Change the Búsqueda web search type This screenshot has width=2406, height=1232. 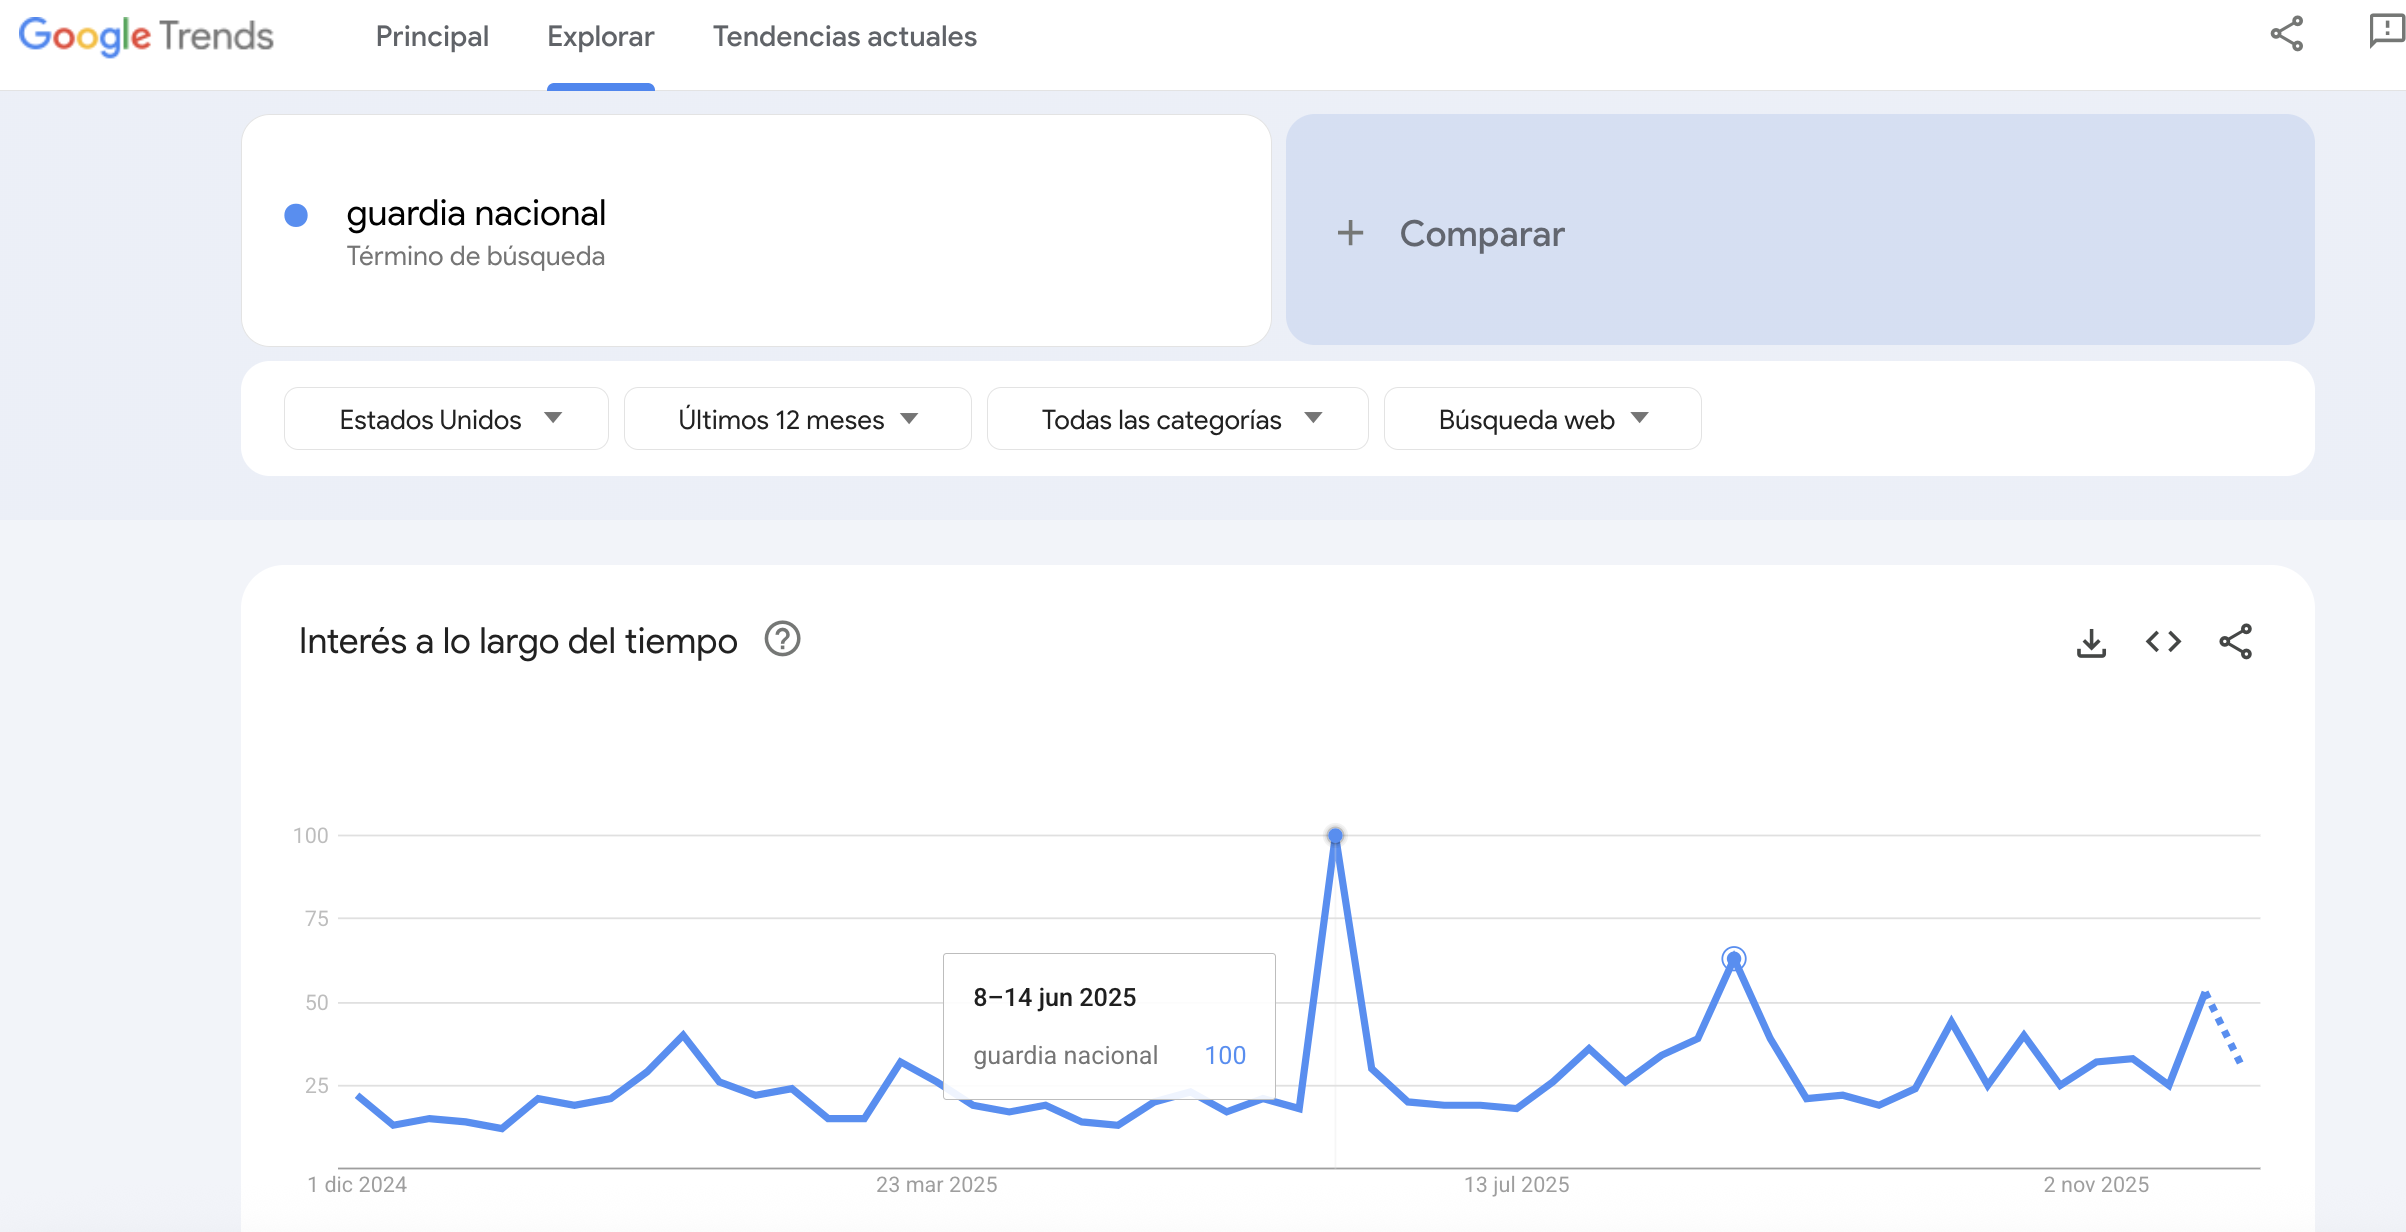coord(1542,419)
